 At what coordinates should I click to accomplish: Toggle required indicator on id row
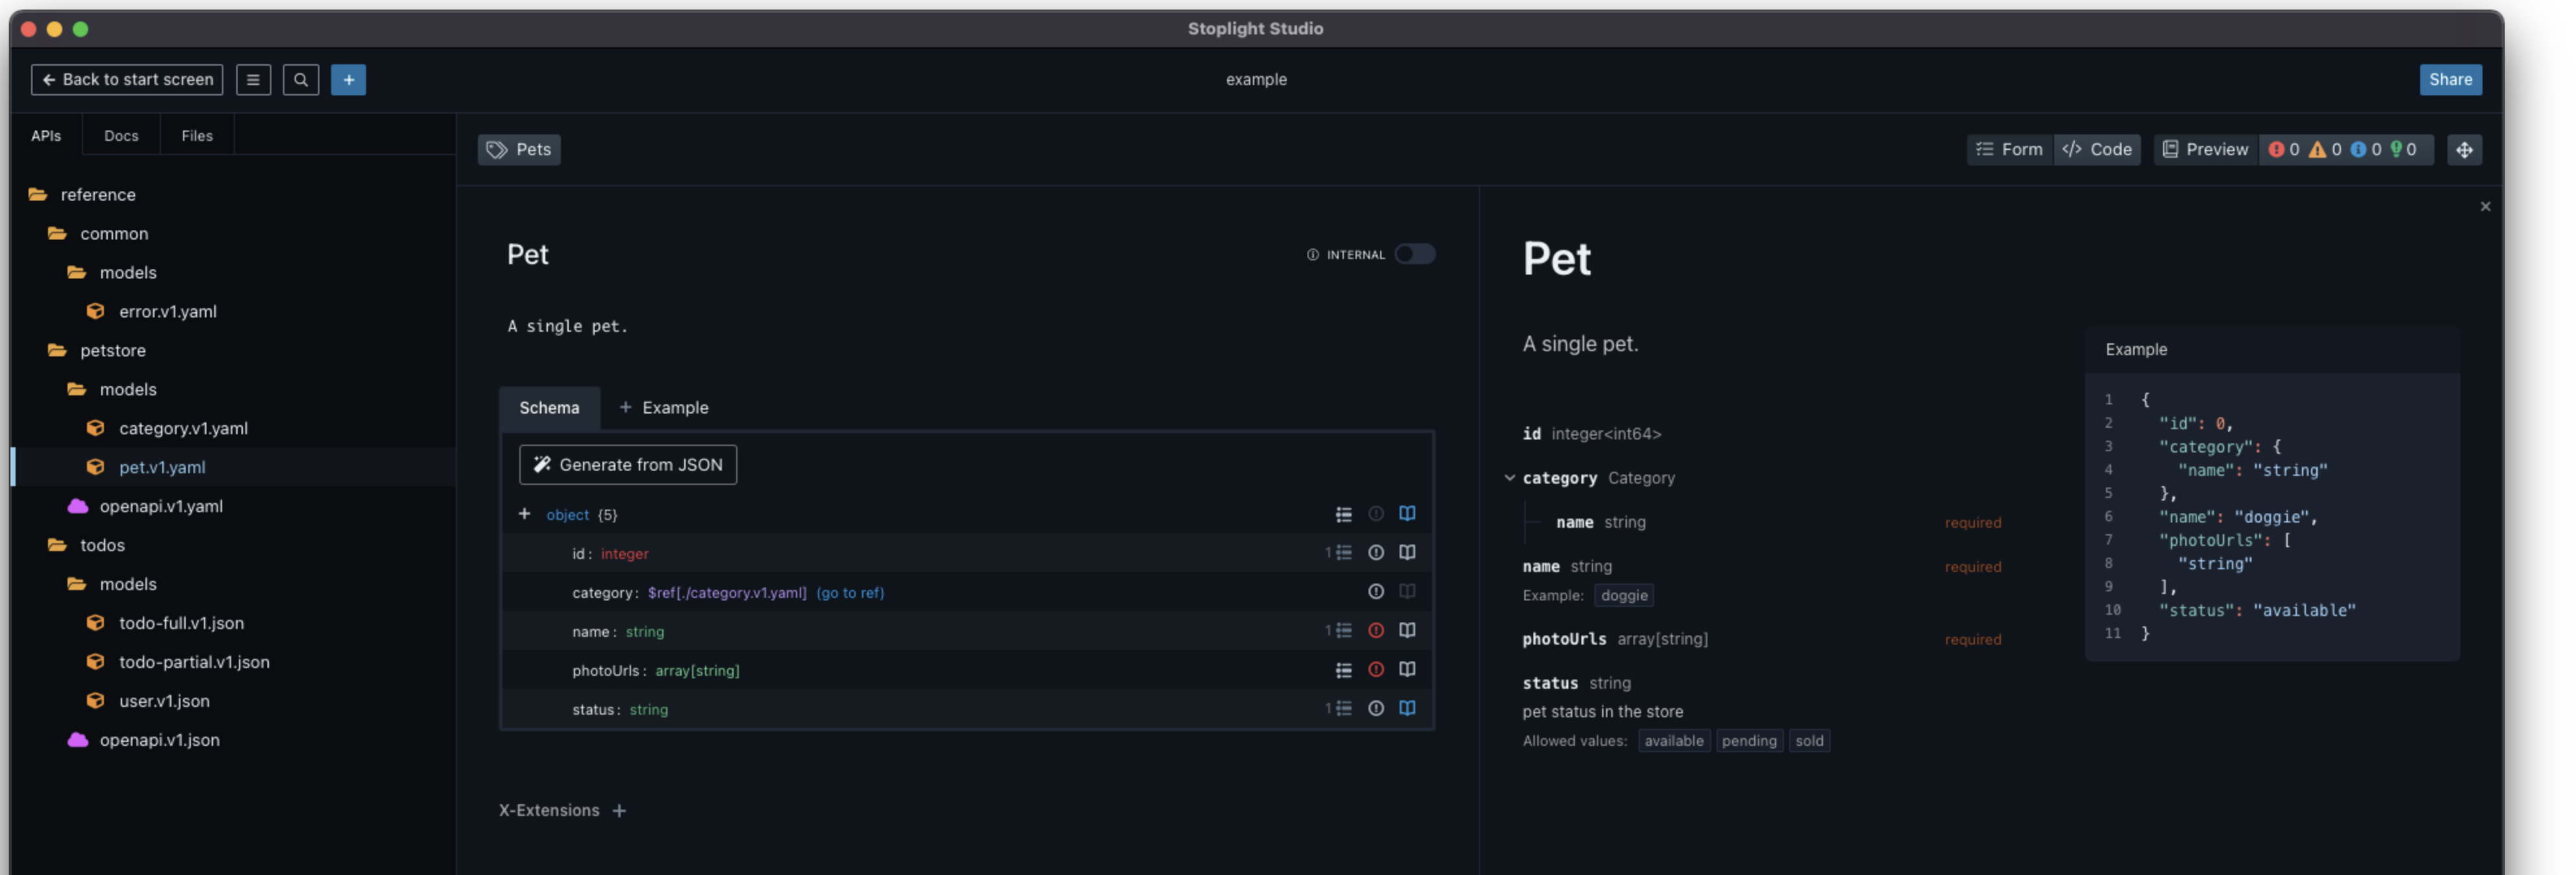tap(1376, 553)
